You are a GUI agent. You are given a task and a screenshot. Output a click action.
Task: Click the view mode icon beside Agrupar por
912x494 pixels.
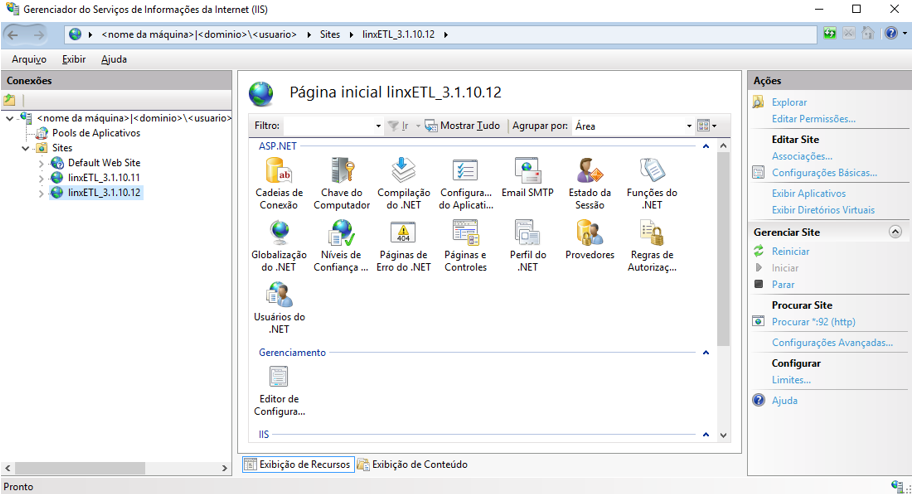(x=707, y=126)
